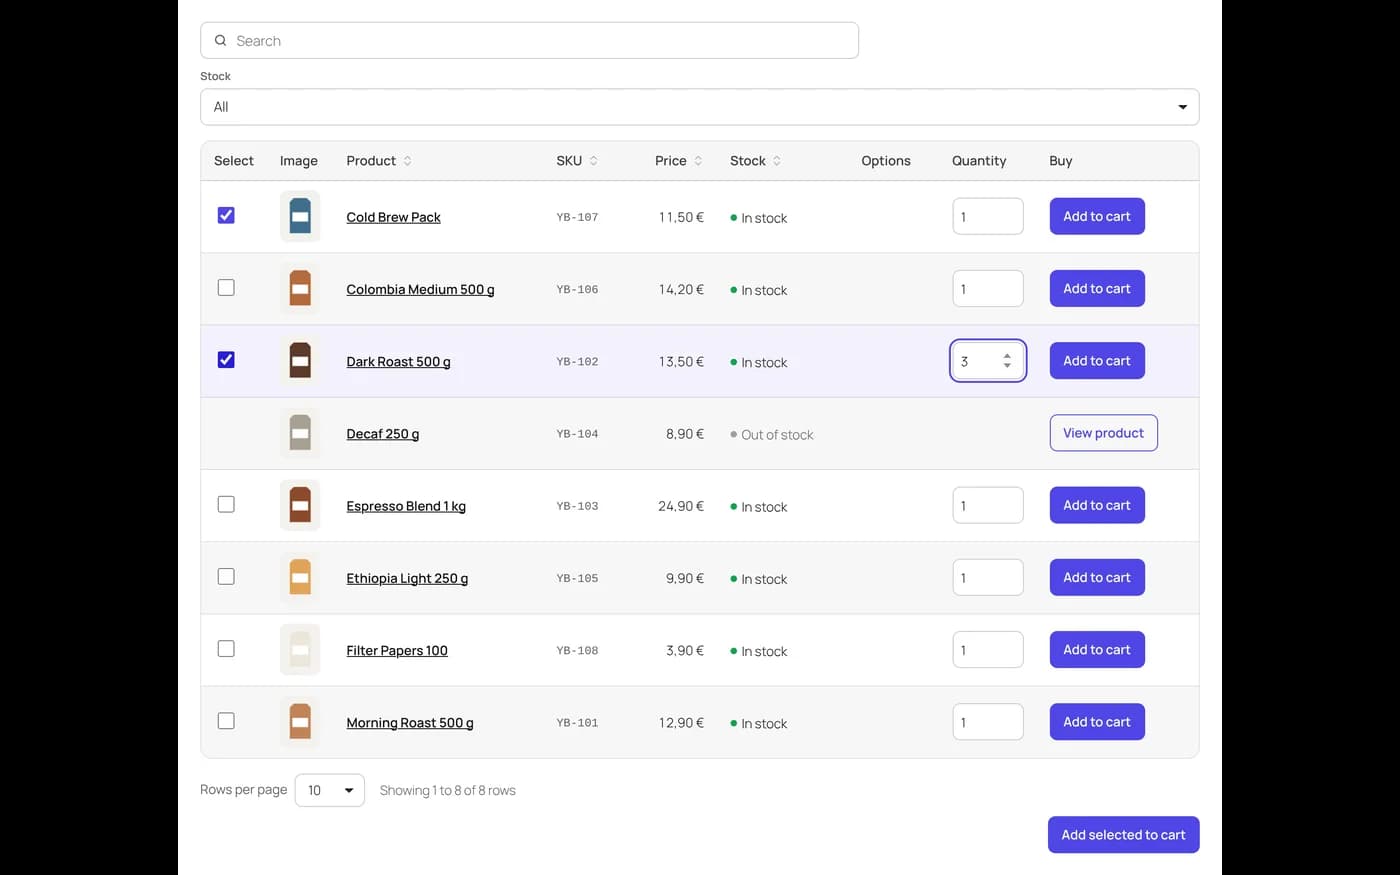Click the search magnifier icon
Viewport: 1400px width, 875px height.
pyautogui.click(x=220, y=41)
